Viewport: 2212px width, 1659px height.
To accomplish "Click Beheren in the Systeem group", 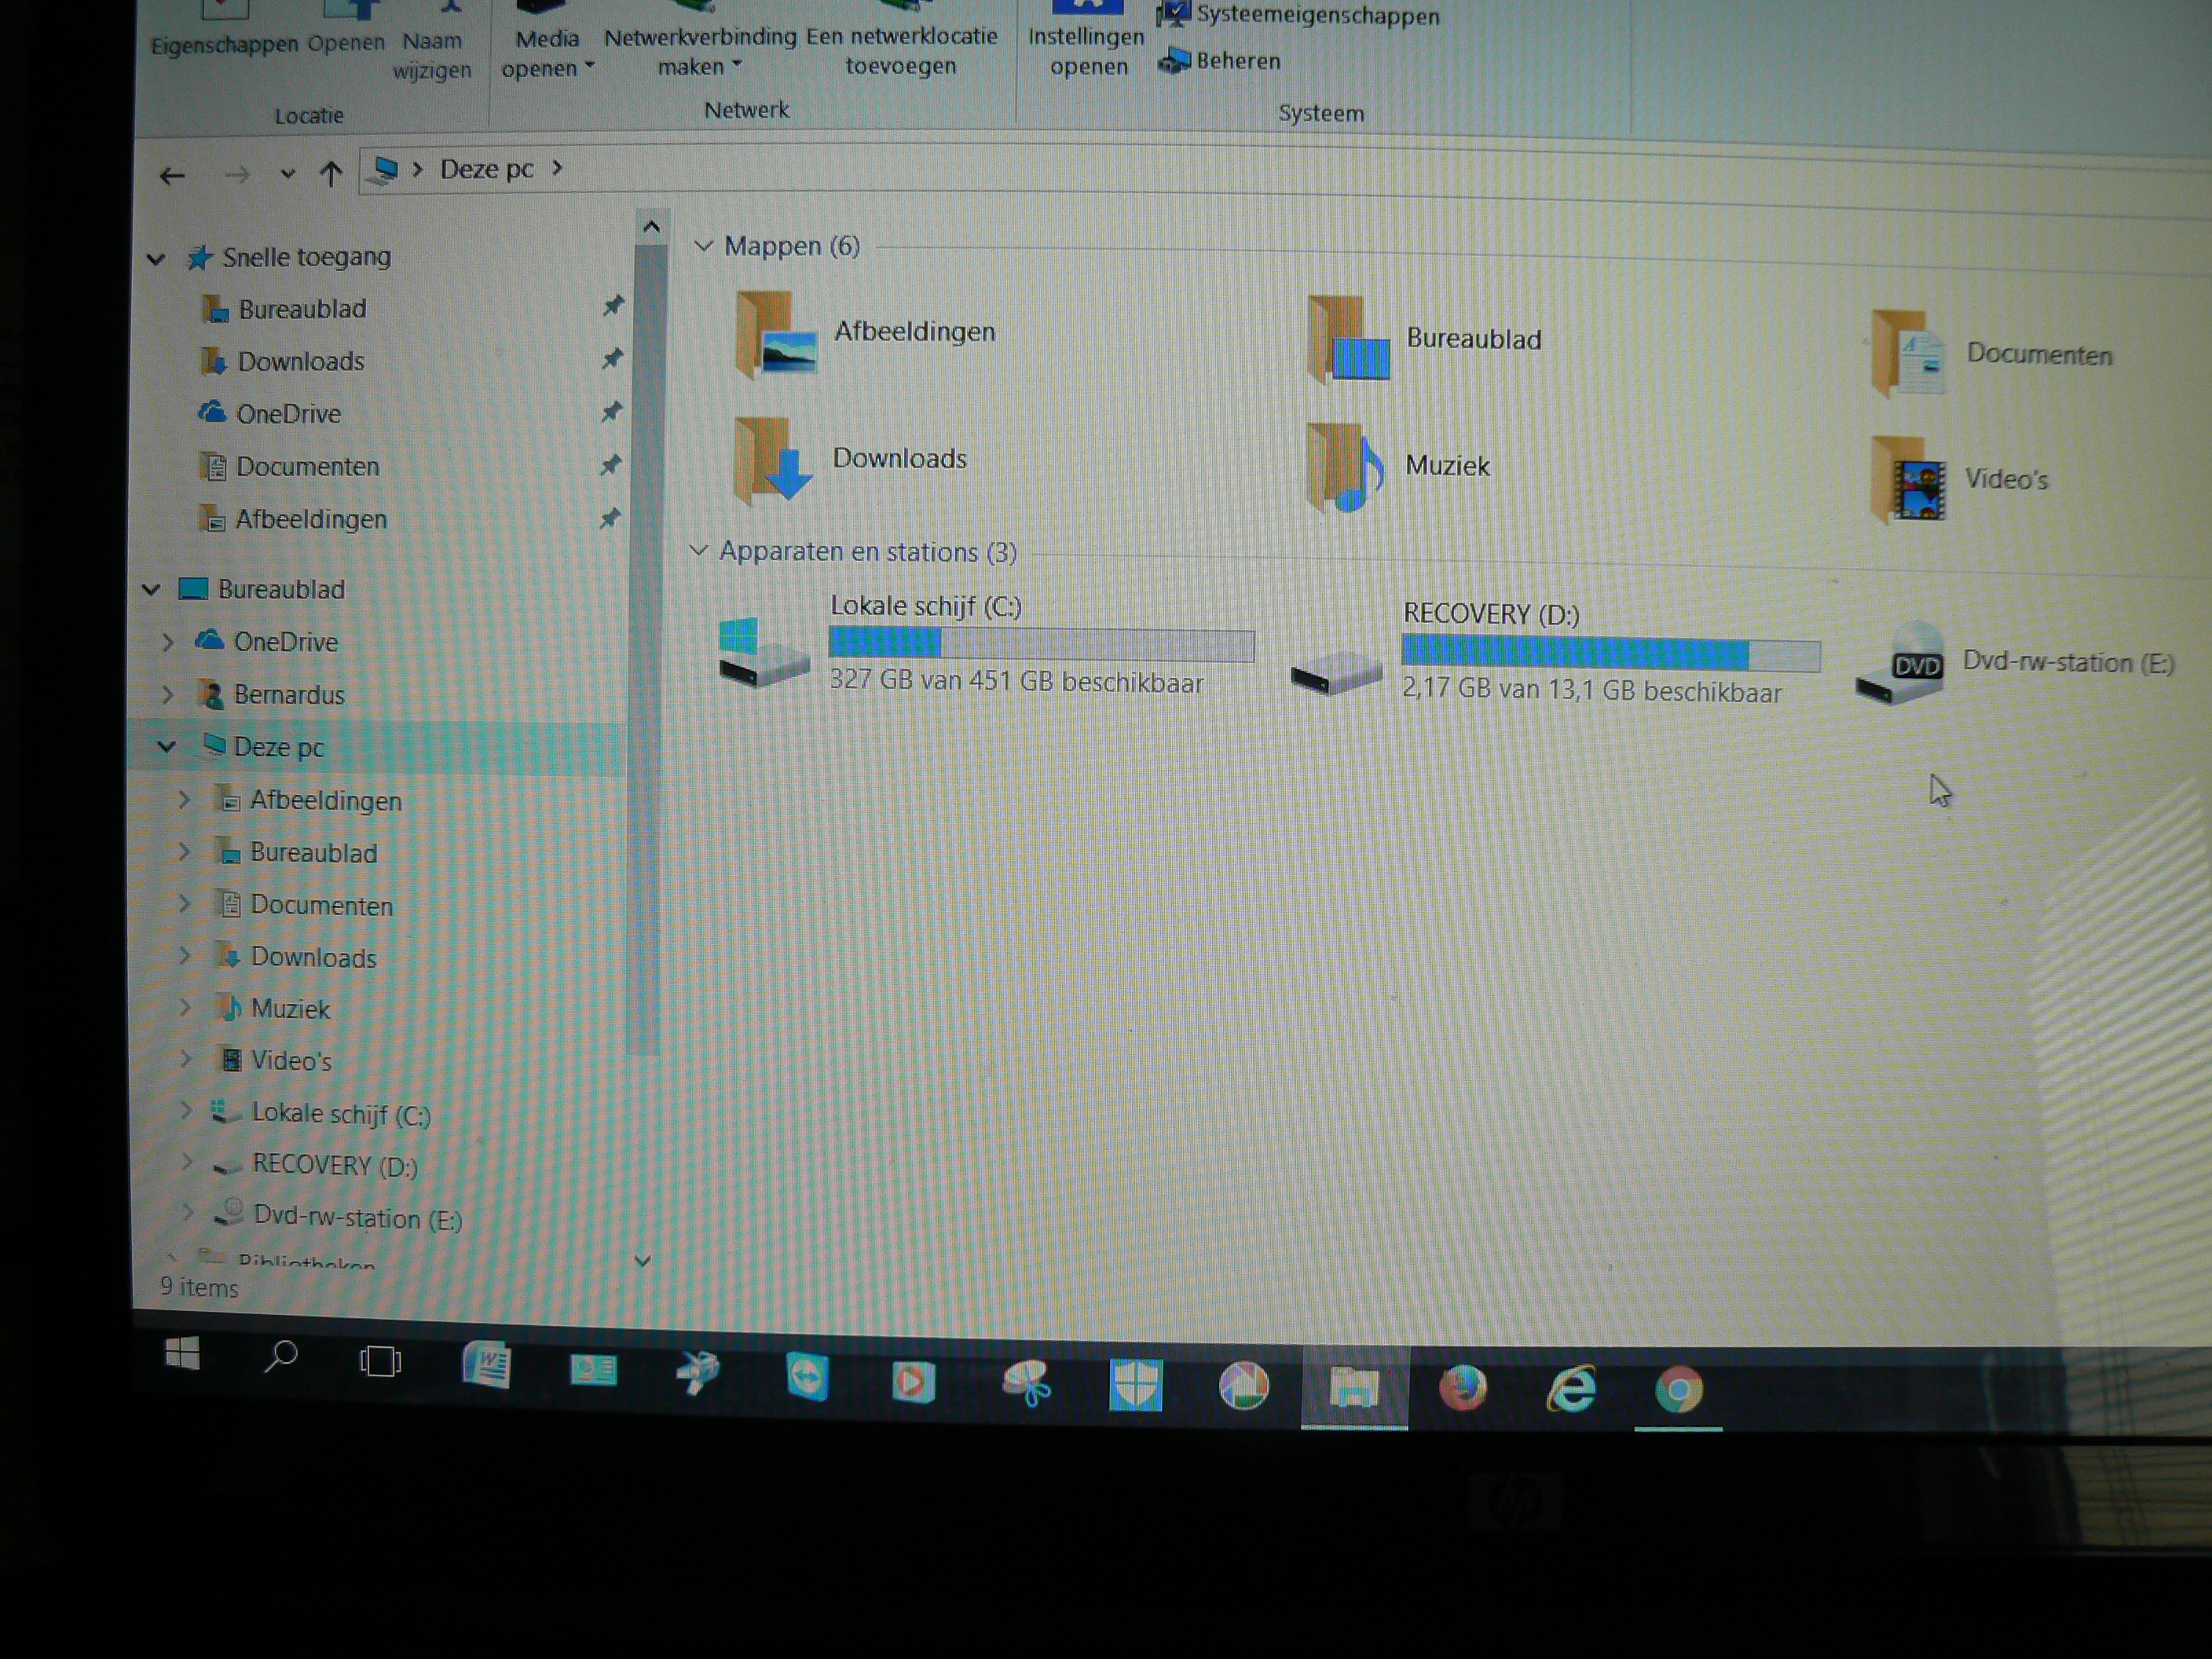I will (x=1237, y=62).
